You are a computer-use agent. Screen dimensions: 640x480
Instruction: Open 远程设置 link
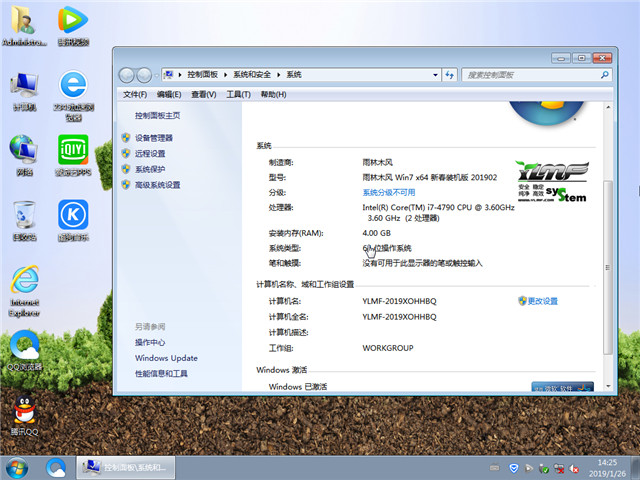[150, 153]
